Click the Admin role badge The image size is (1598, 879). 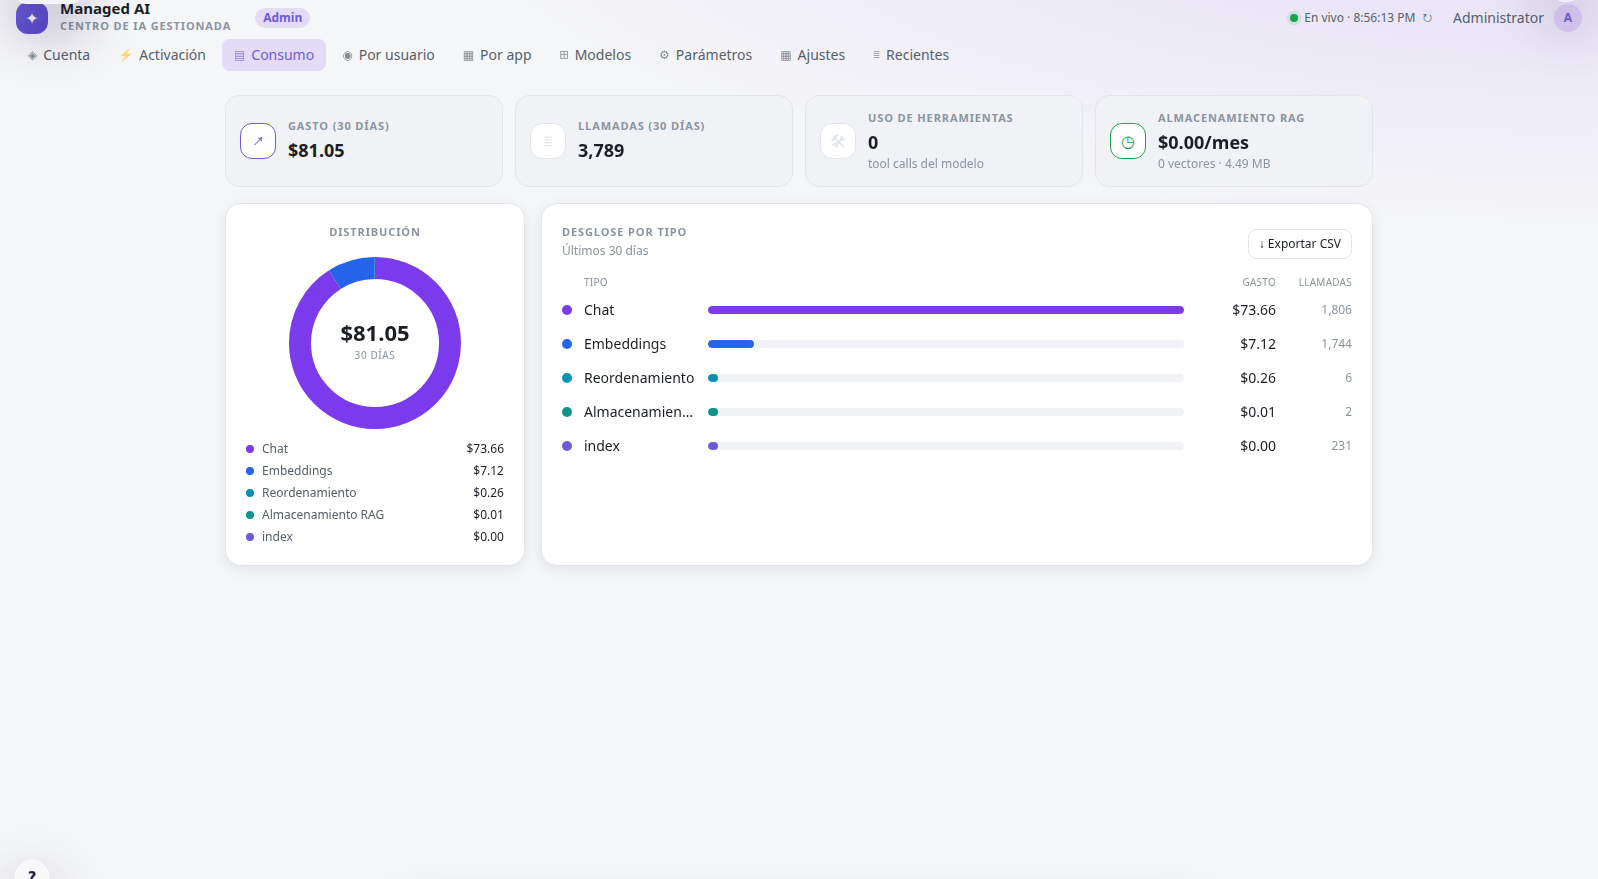click(x=282, y=18)
